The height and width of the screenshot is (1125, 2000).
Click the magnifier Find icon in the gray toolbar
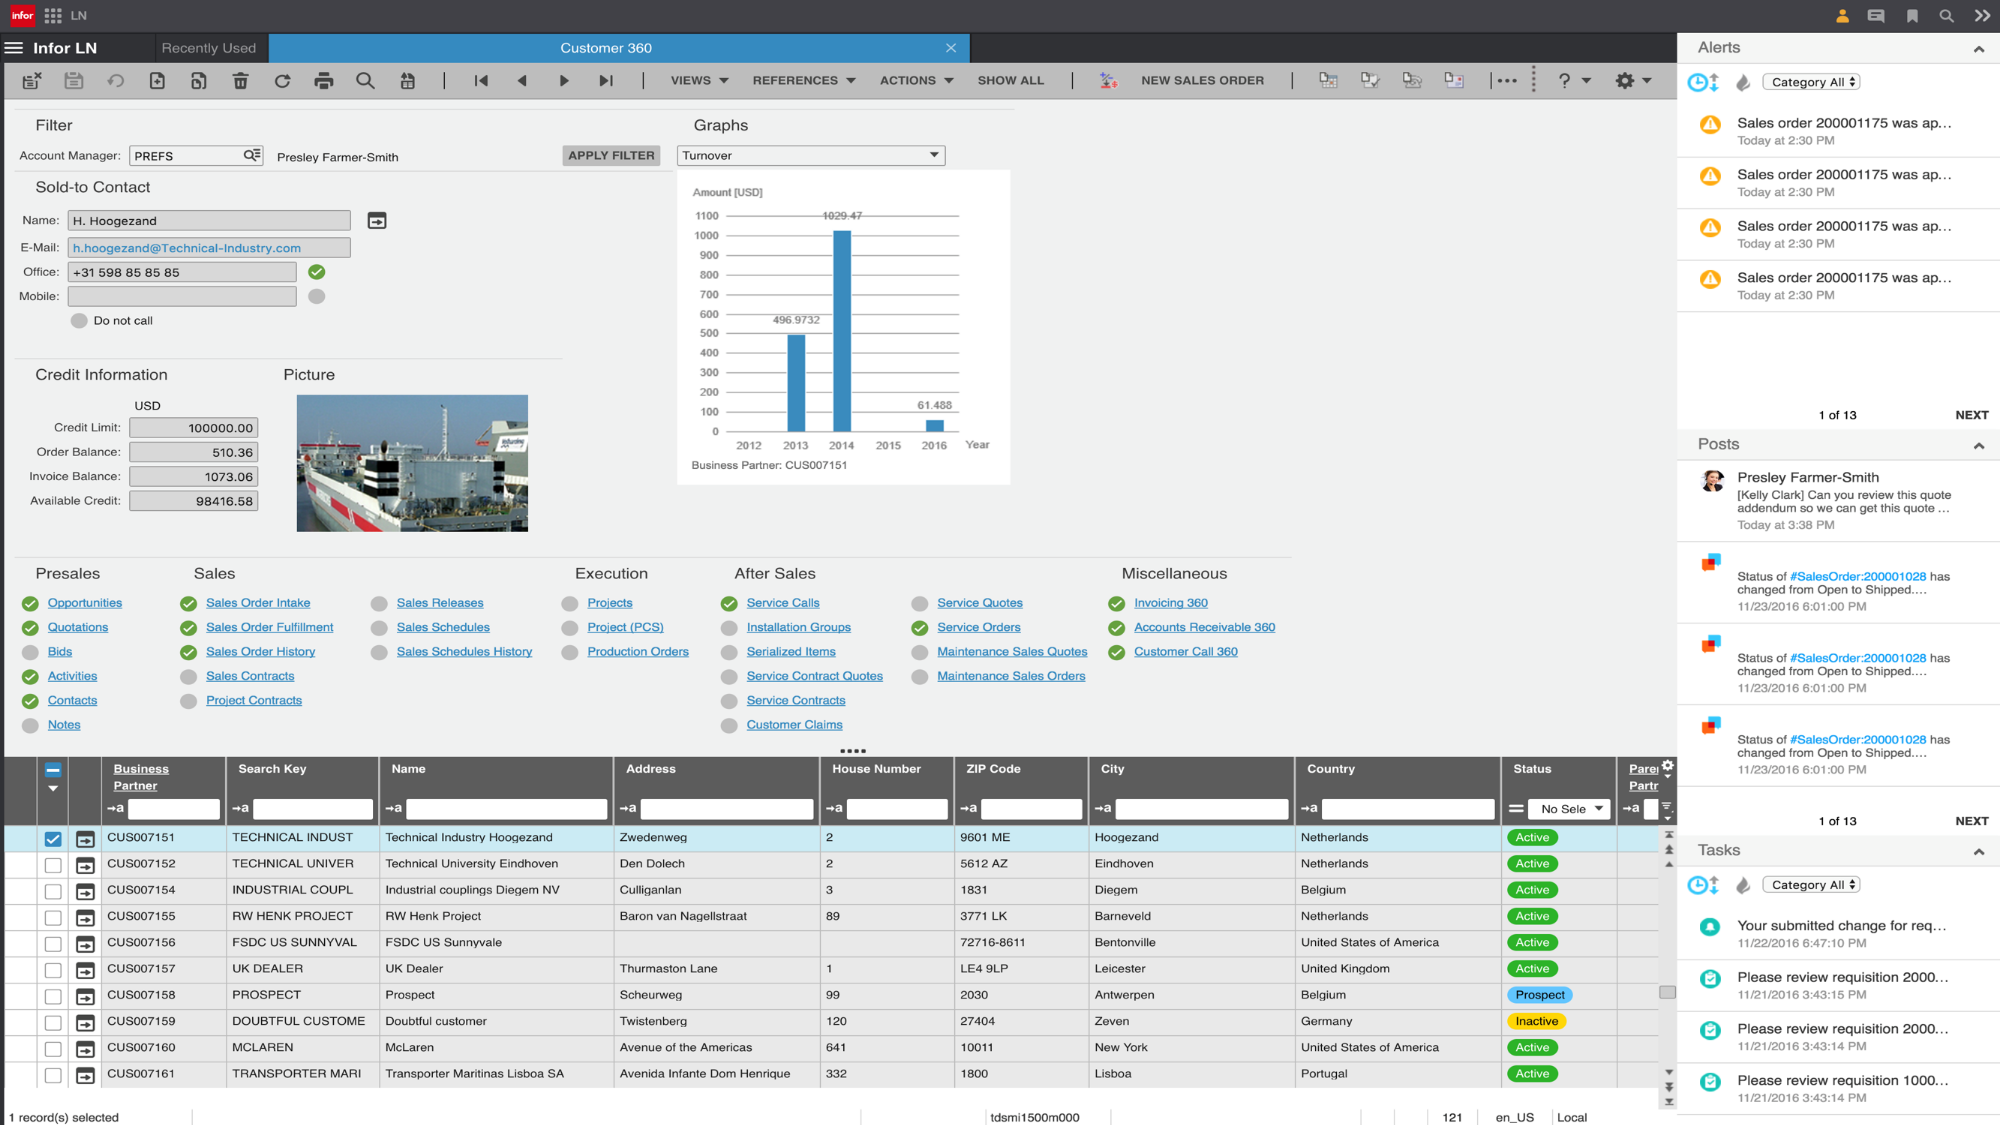(366, 81)
